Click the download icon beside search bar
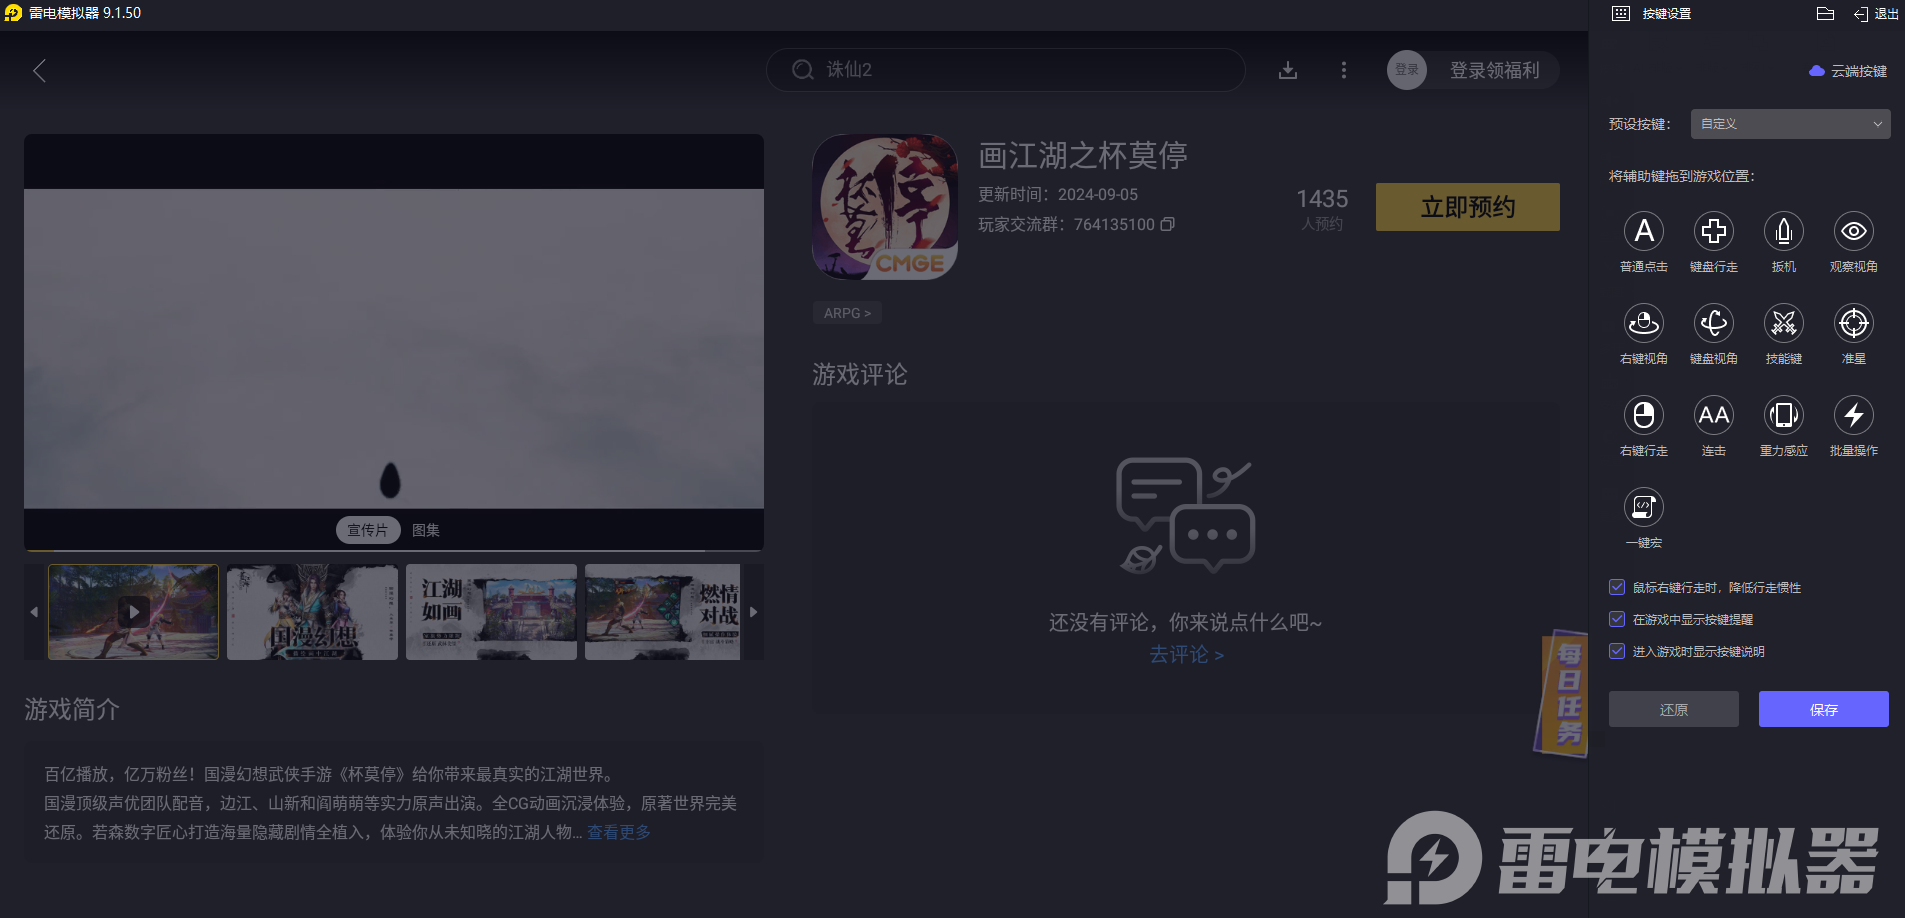Image resolution: width=1905 pixels, height=918 pixels. tap(1288, 70)
